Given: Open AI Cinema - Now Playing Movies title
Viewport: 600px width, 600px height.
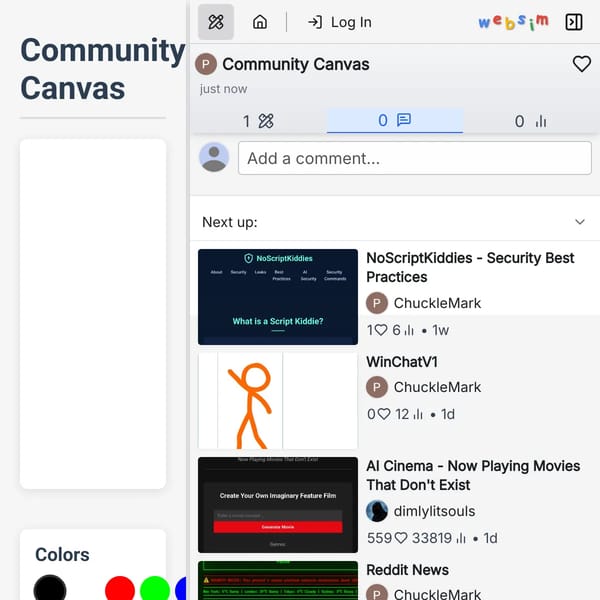Looking at the screenshot, I should 473,475.
